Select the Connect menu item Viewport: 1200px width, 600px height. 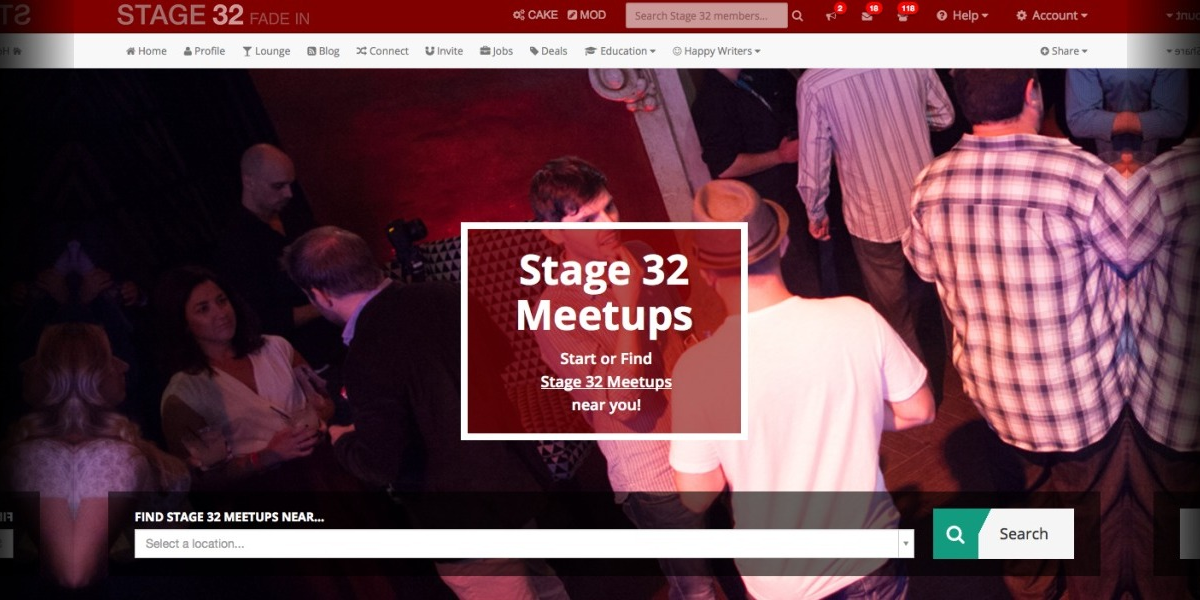click(x=382, y=51)
